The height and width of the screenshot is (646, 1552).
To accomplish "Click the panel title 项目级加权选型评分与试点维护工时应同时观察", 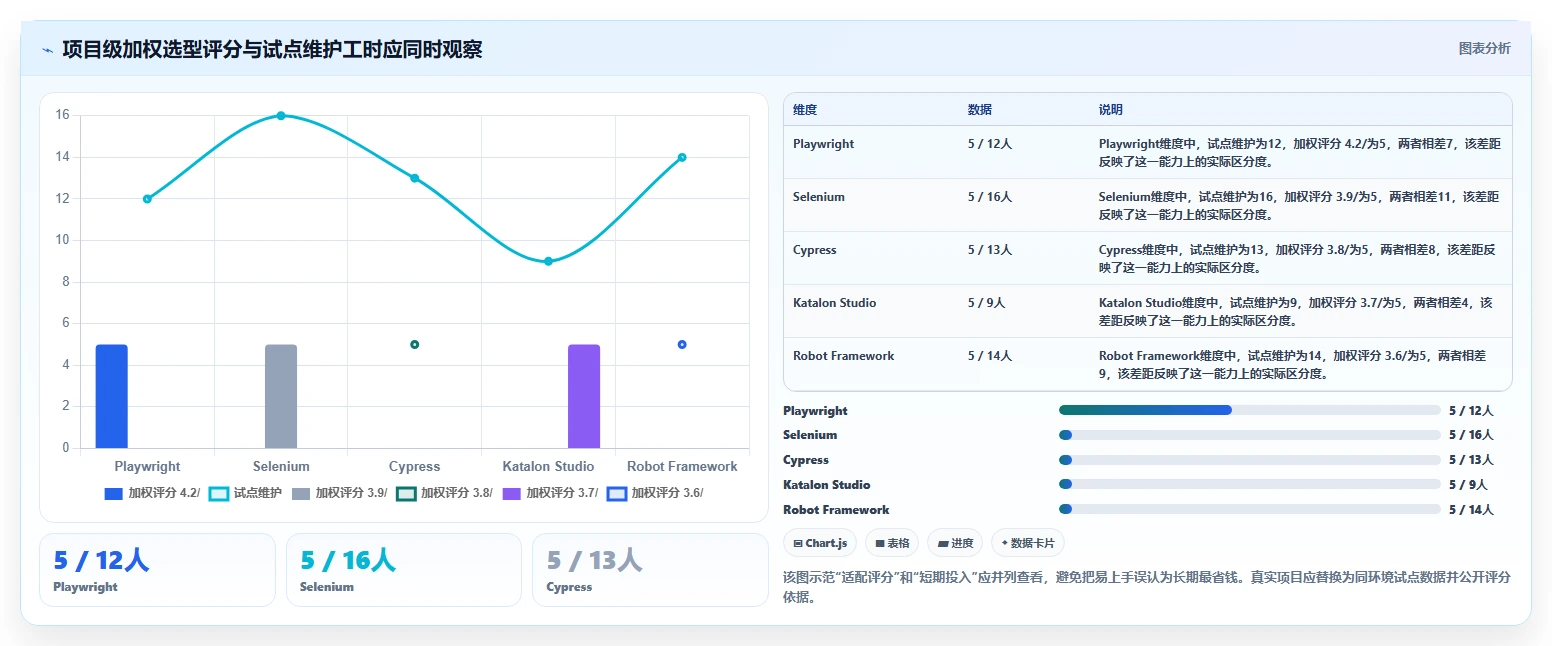I will pos(272,49).
